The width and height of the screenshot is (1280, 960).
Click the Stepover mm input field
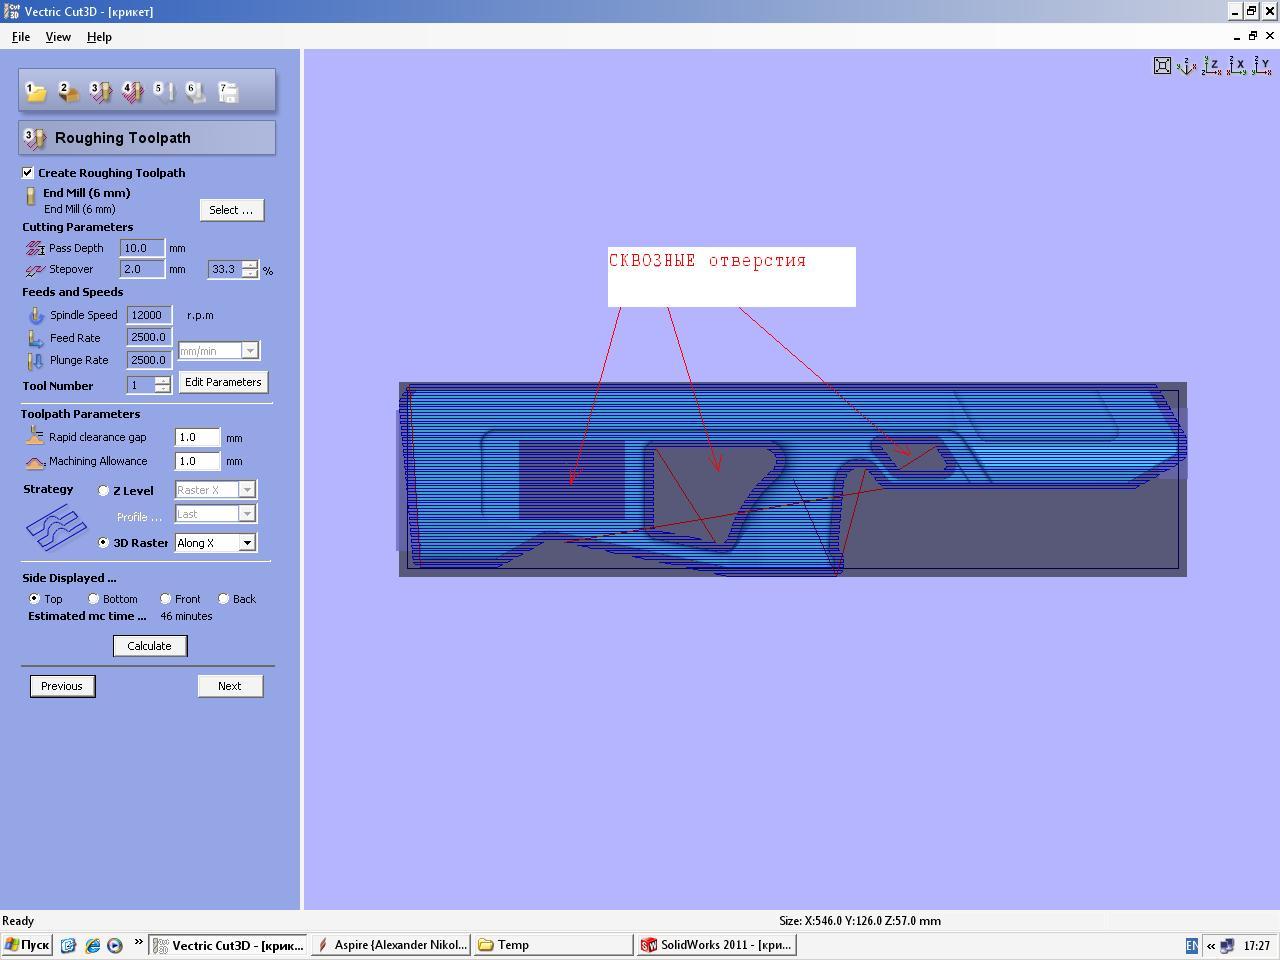click(x=142, y=269)
